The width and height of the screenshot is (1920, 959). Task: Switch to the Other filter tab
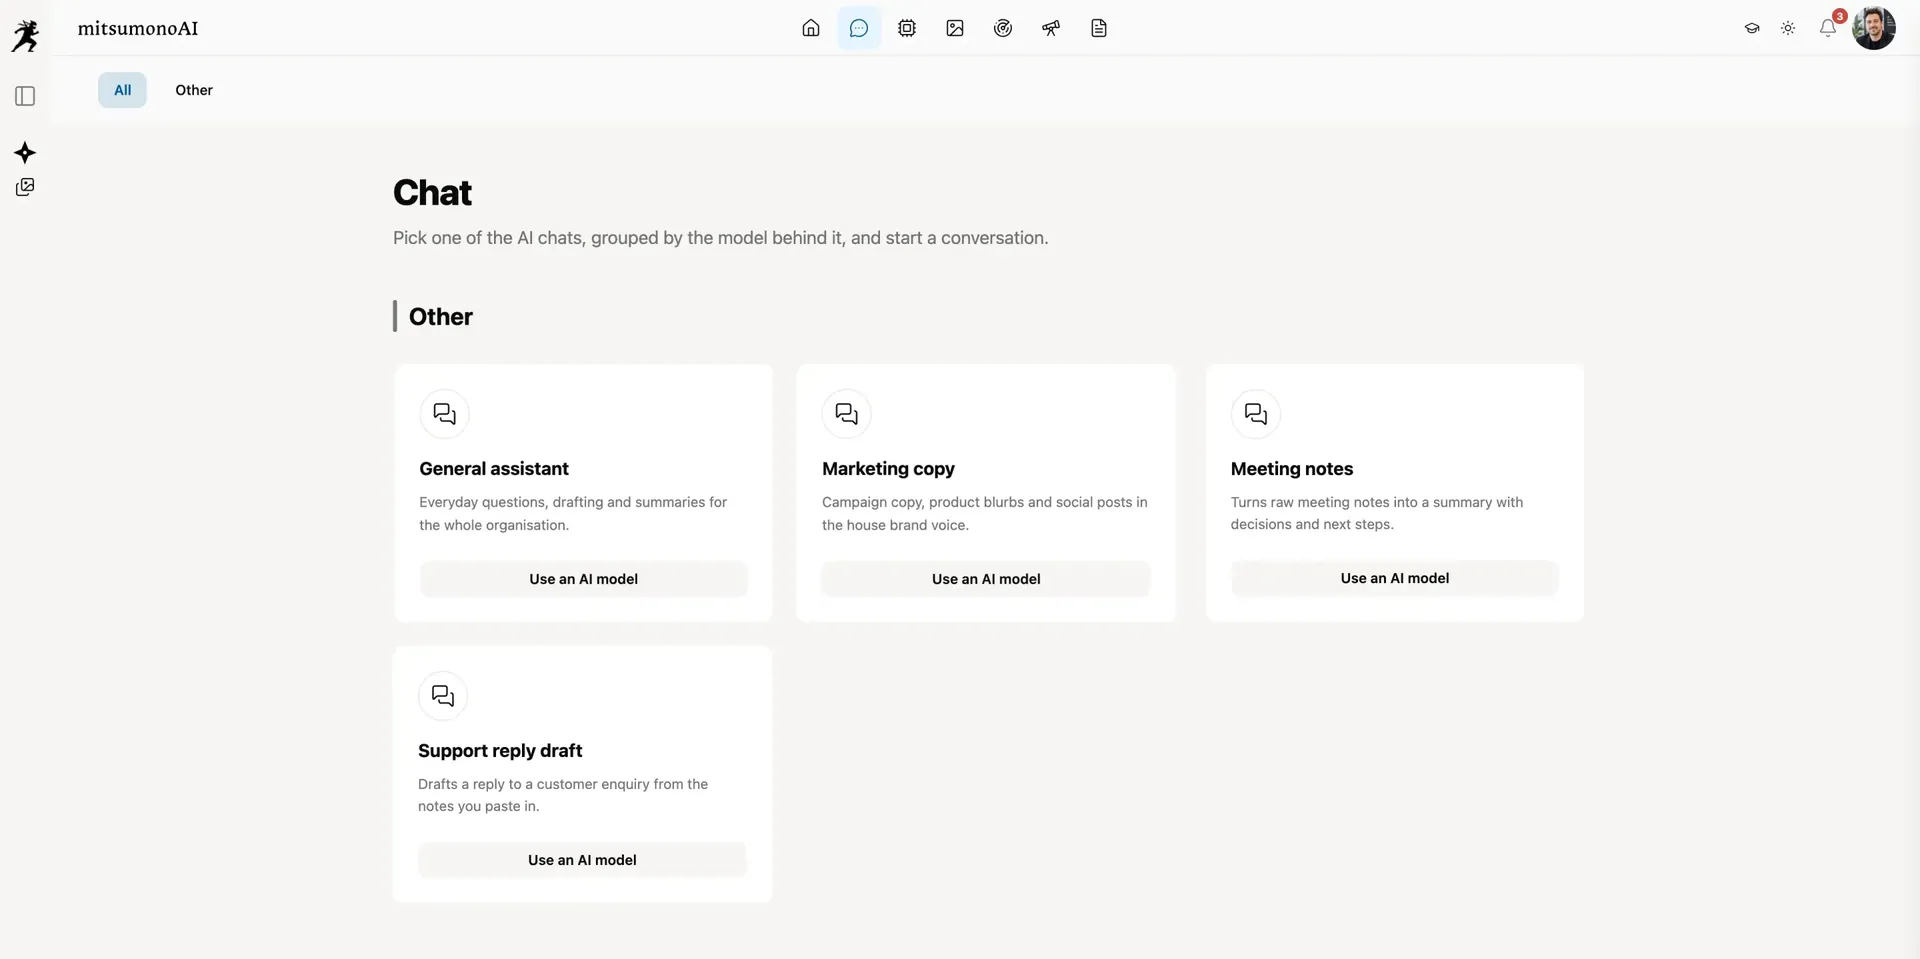pyautogui.click(x=194, y=90)
